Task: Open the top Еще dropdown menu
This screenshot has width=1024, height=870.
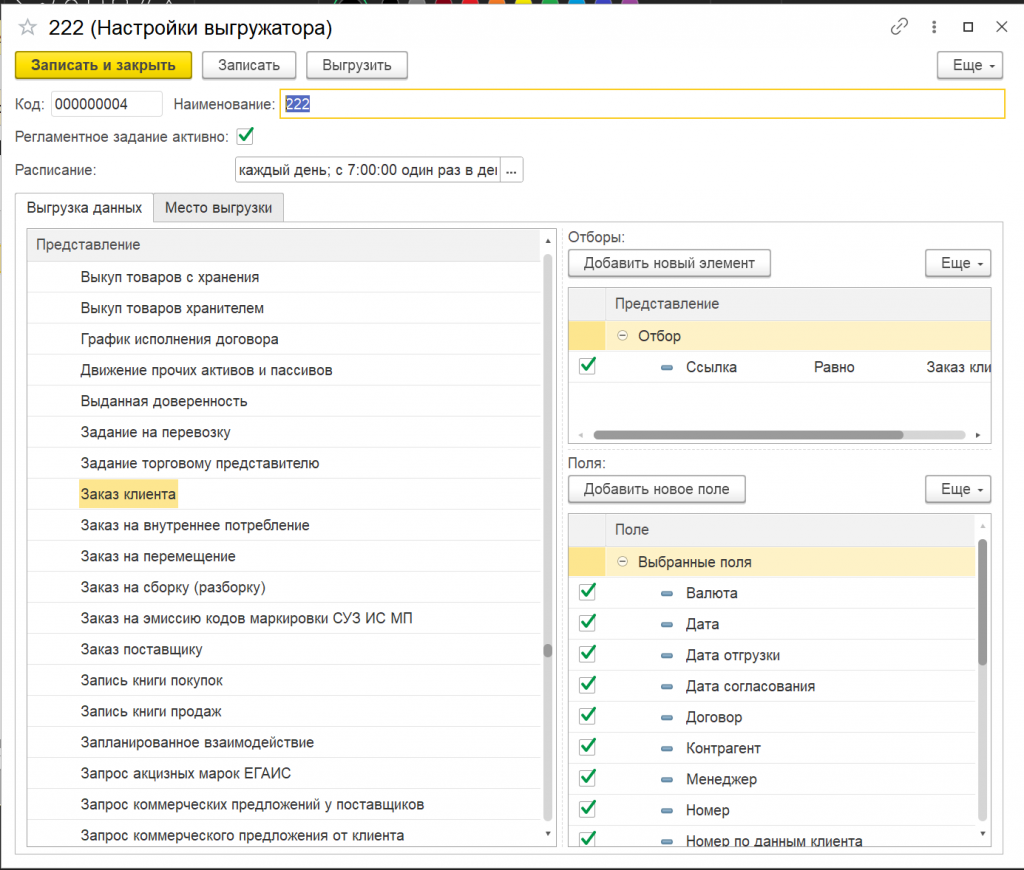Action: (x=969, y=65)
